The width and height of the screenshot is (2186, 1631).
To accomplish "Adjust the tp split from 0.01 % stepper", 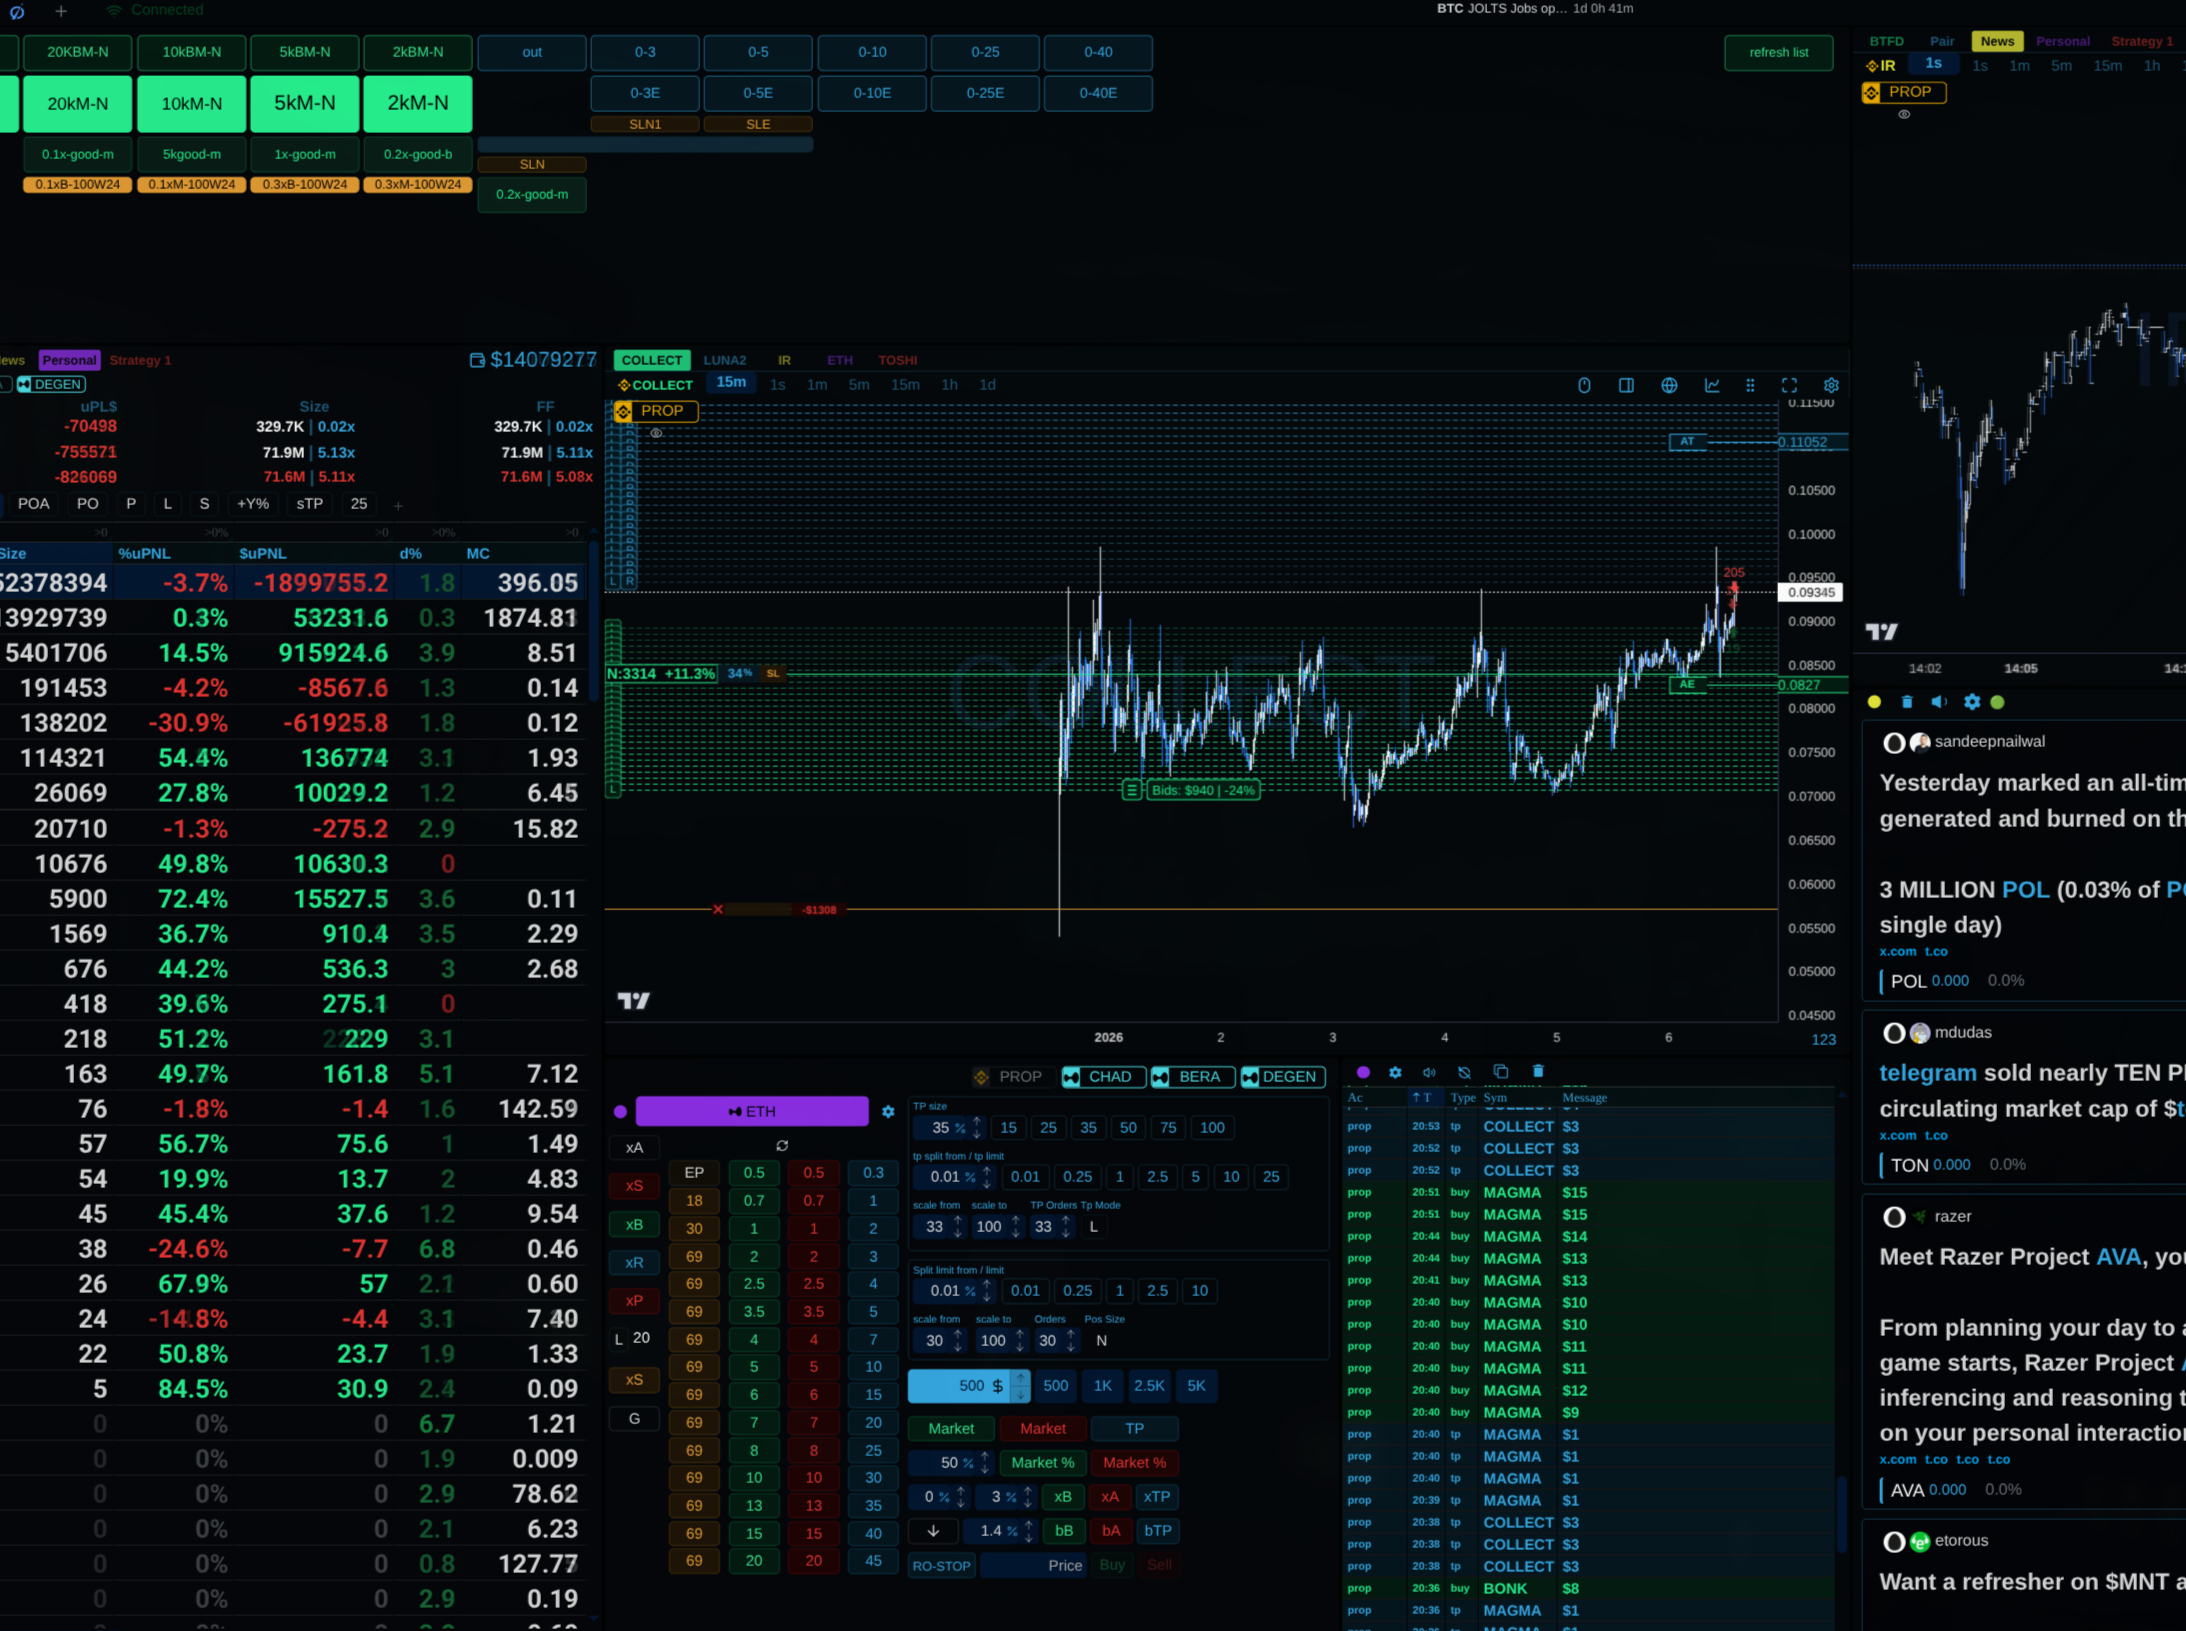I will point(987,1177).
